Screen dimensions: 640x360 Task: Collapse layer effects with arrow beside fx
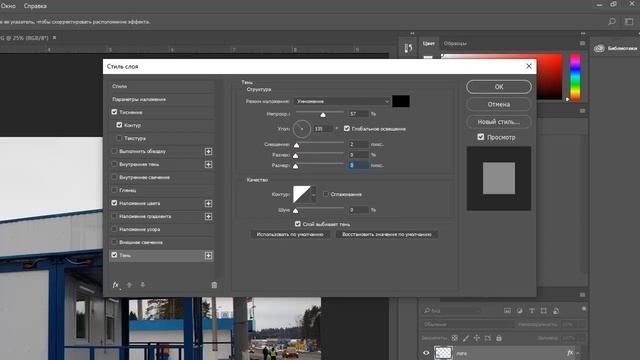[578, 353]
